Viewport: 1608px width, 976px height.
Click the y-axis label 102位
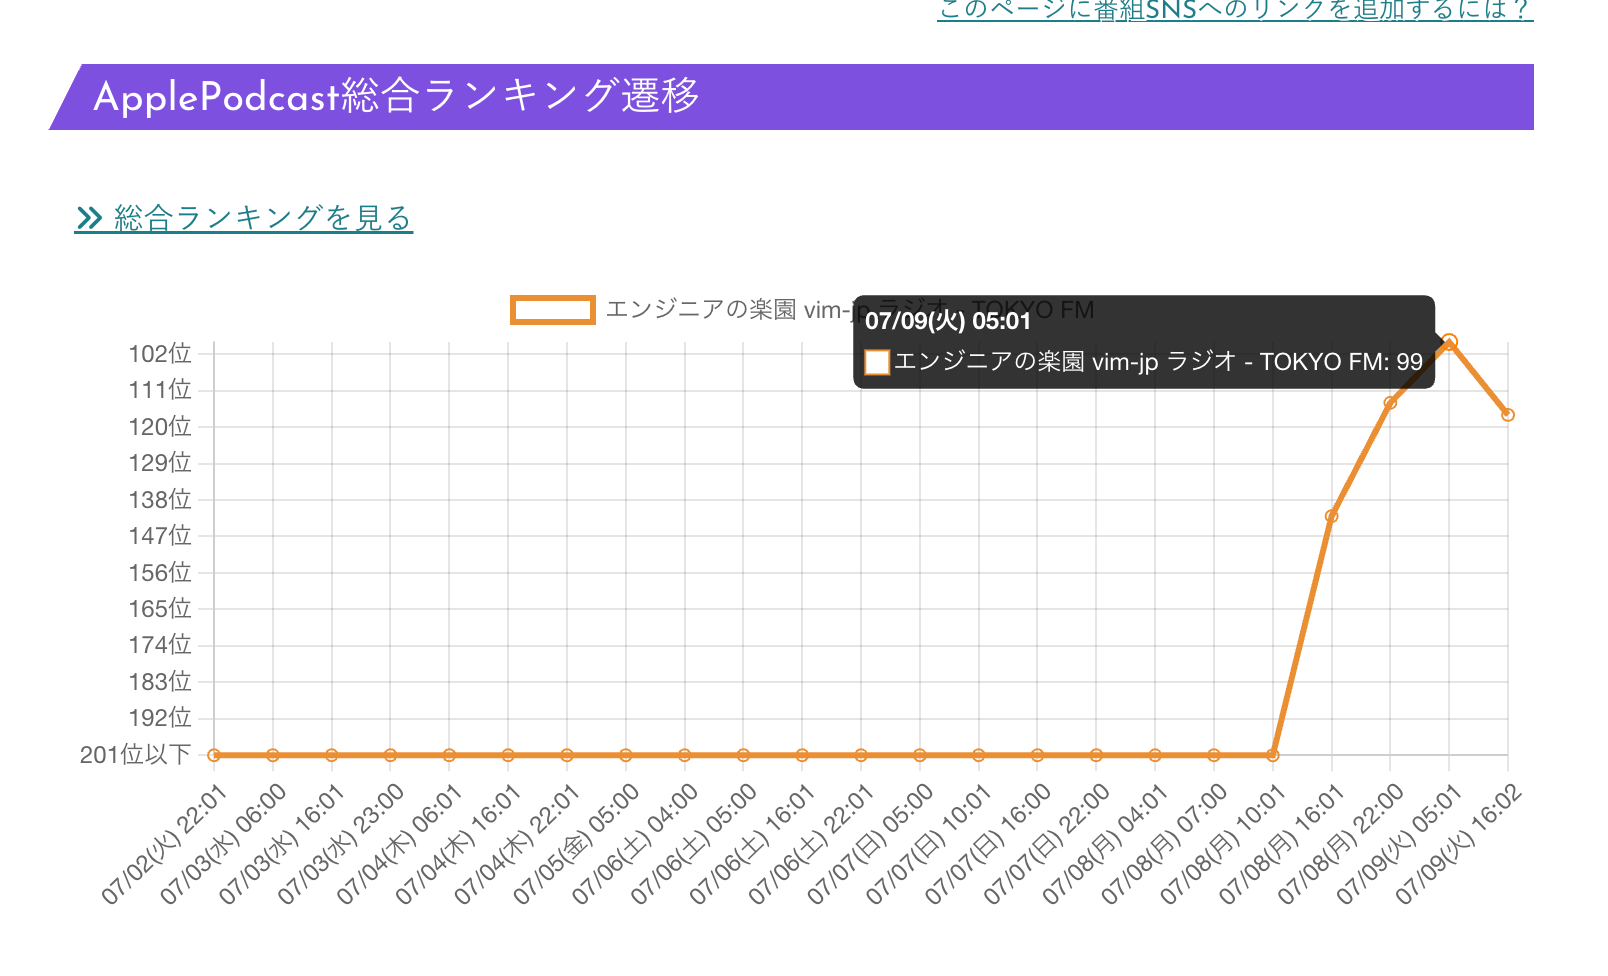tap(162, 353)
